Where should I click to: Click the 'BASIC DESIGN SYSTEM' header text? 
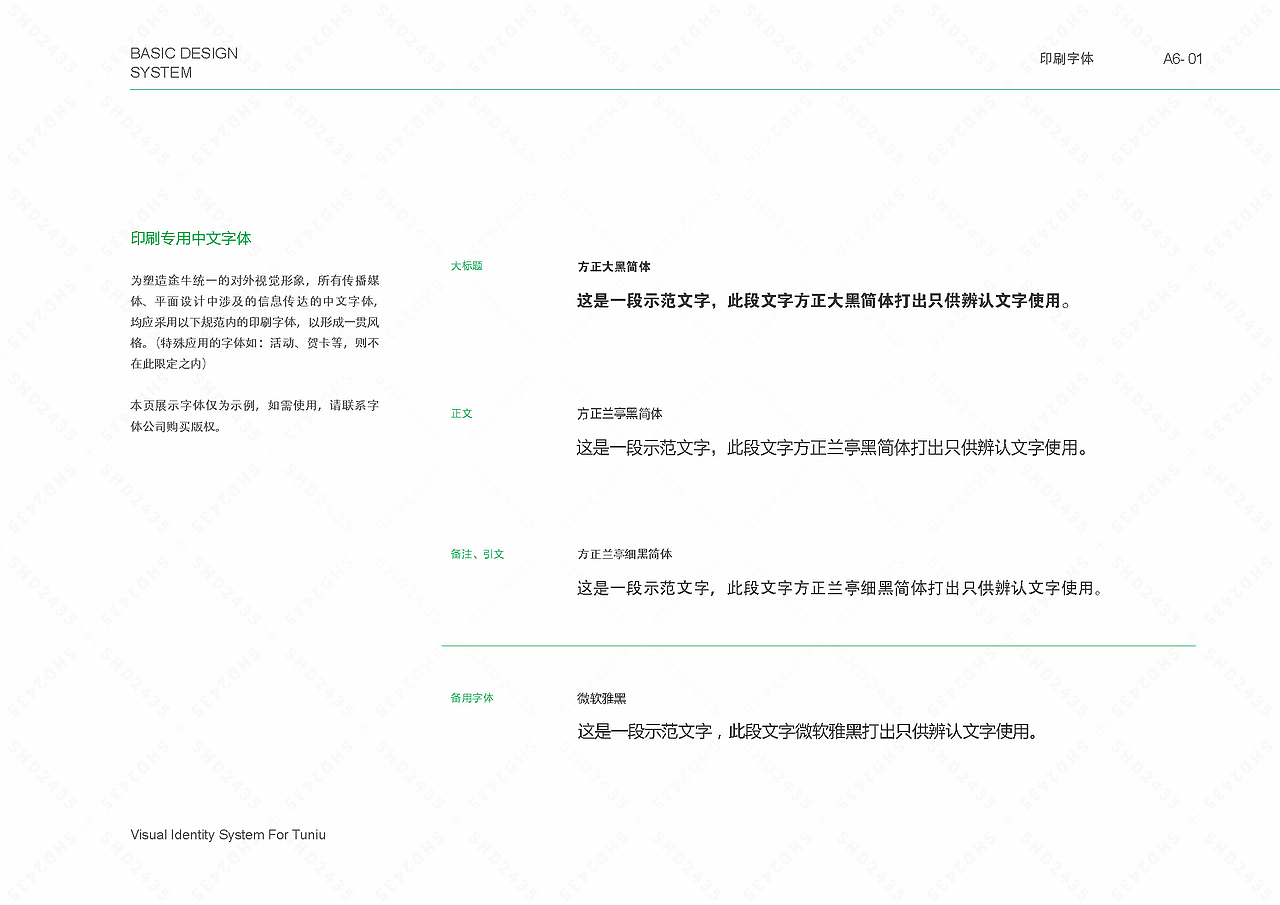click(x=184, y=63)
